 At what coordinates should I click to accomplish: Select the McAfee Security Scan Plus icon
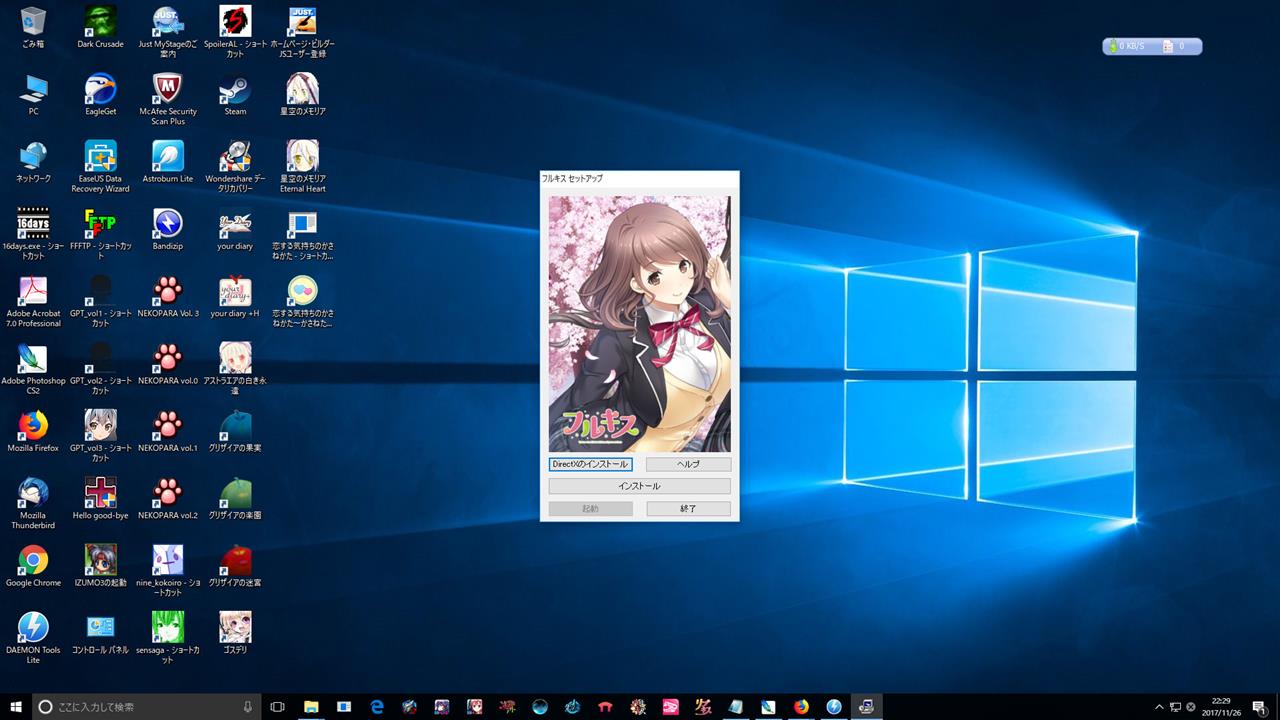(x=168, y=99)
